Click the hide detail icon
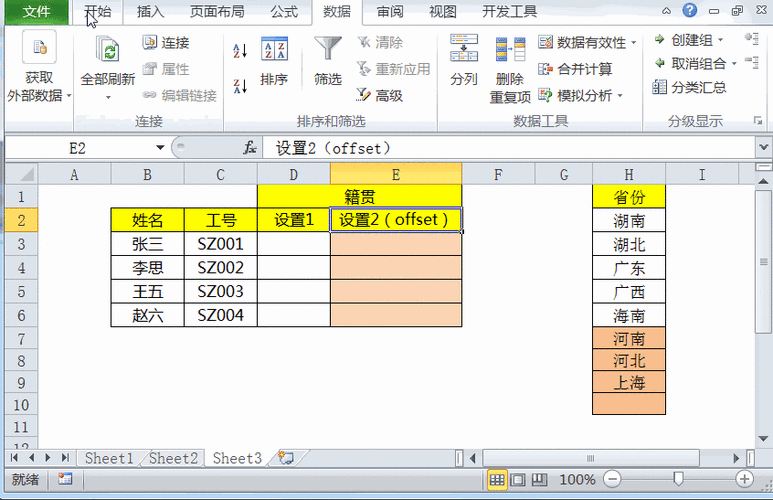This screenshot has width=773, height=500. [752, 62]
